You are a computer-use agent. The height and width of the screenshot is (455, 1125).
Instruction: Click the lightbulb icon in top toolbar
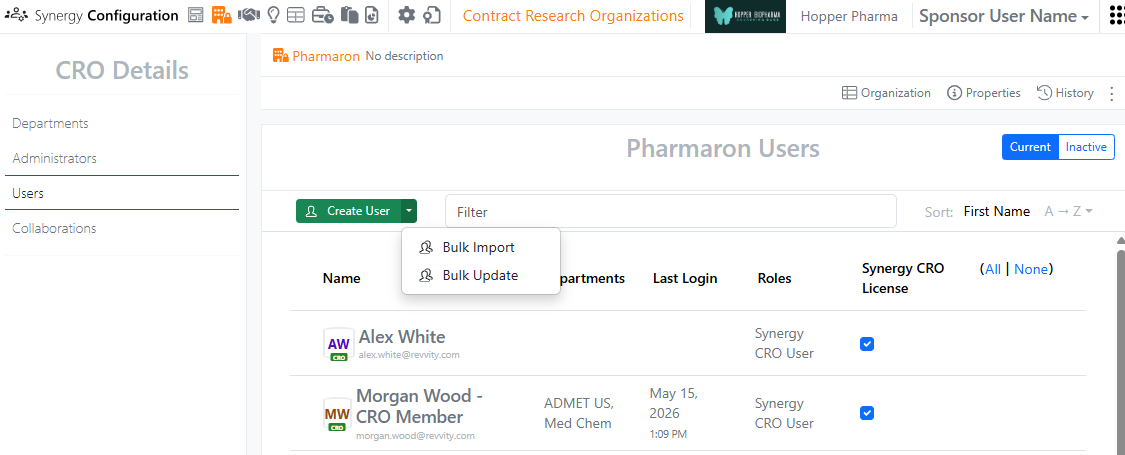click(273, 15)
